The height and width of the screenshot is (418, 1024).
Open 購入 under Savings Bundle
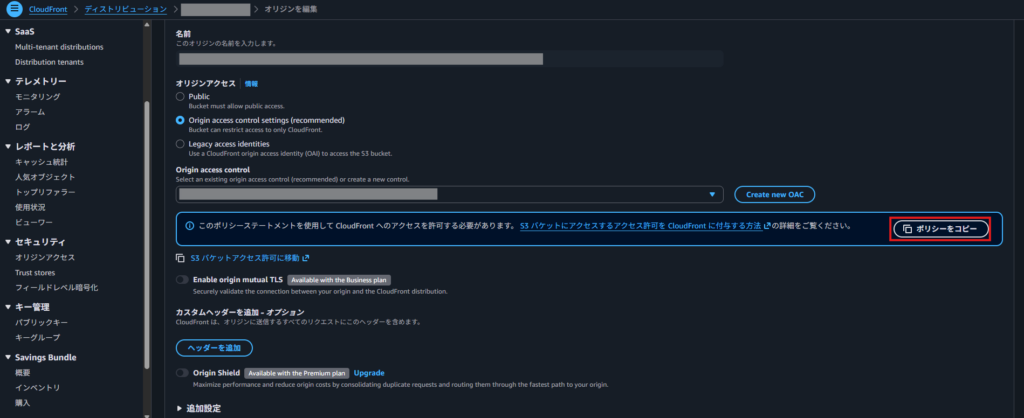pos(23,403)
